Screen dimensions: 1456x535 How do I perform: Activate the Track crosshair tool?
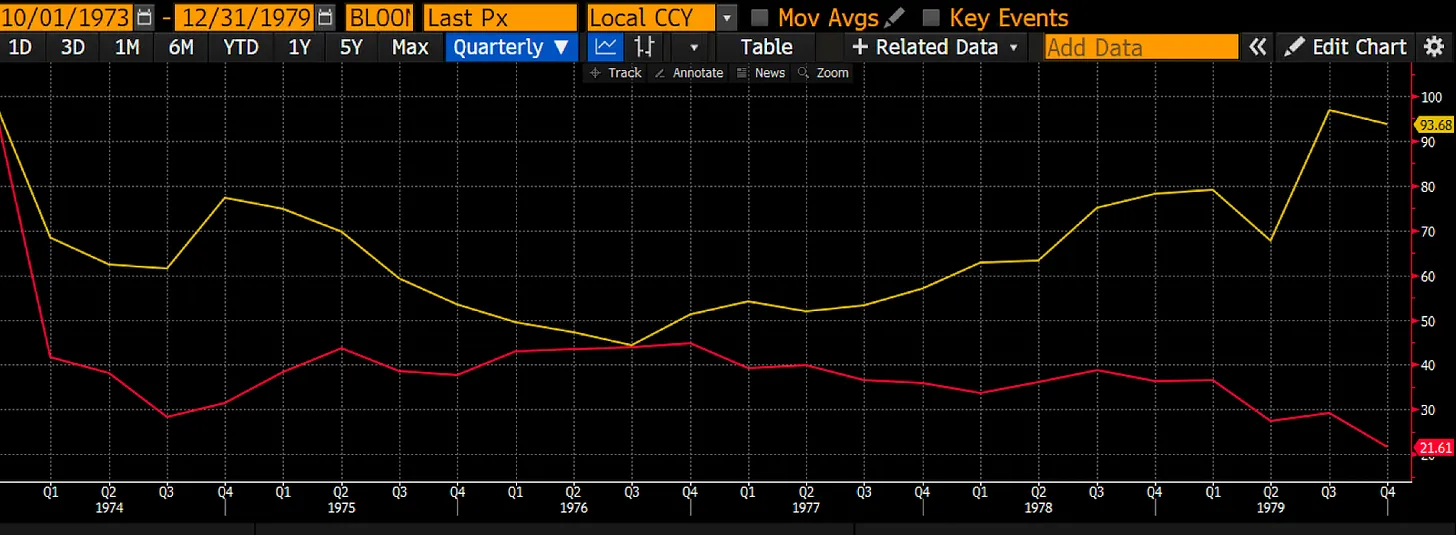click(616, 73)
